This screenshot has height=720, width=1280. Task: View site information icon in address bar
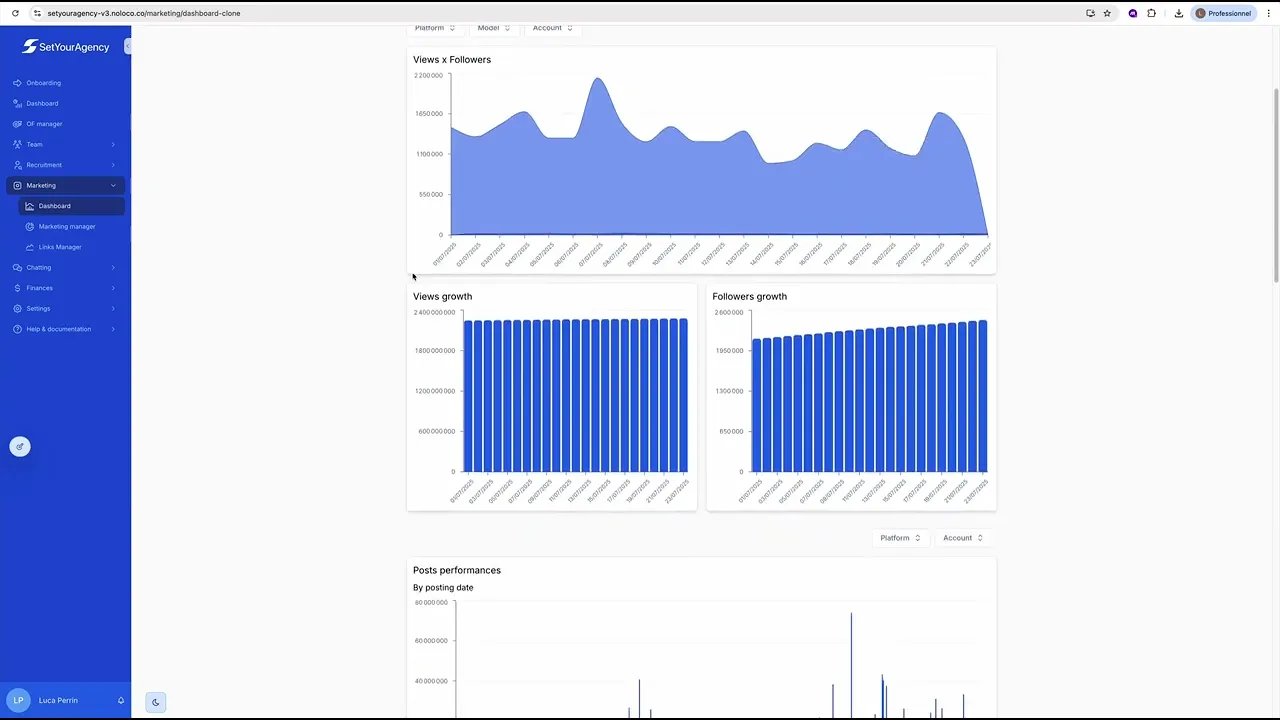(x=37, y=13)
